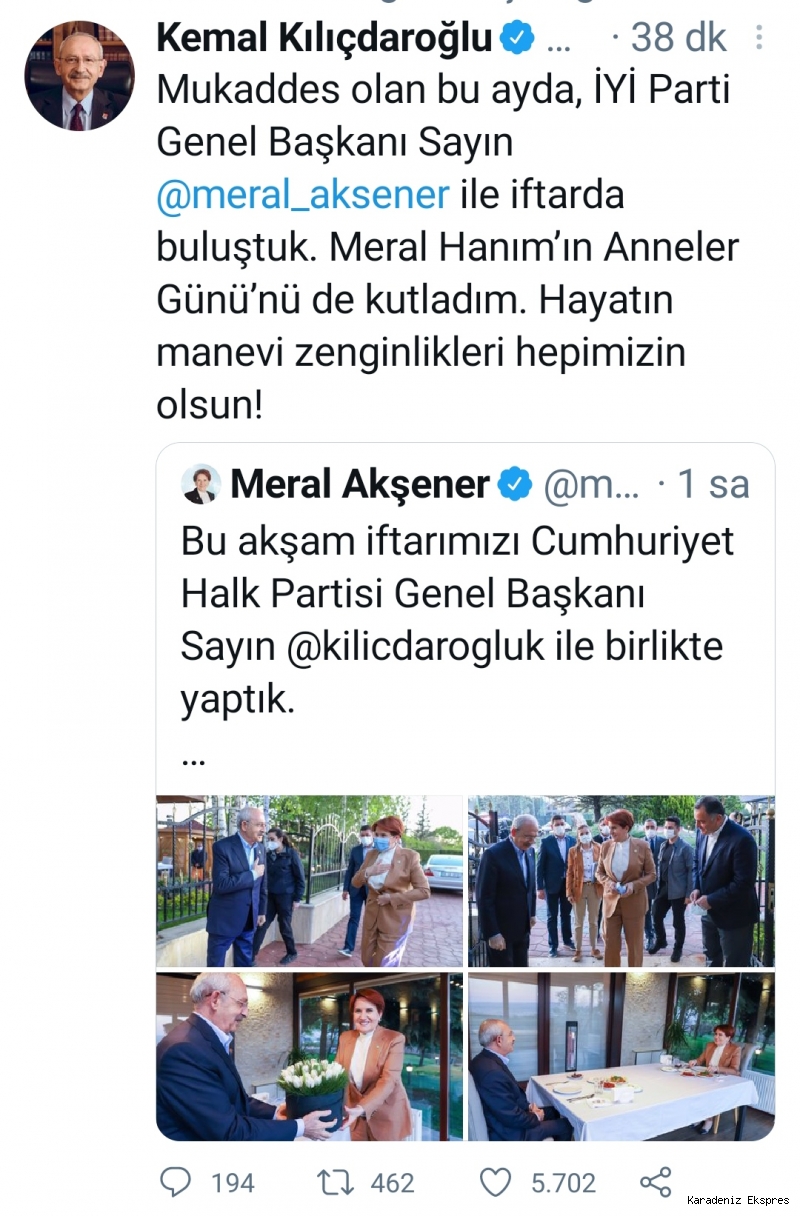
Task: Tap the retweet arrows icon
Action: [334, 1183]
